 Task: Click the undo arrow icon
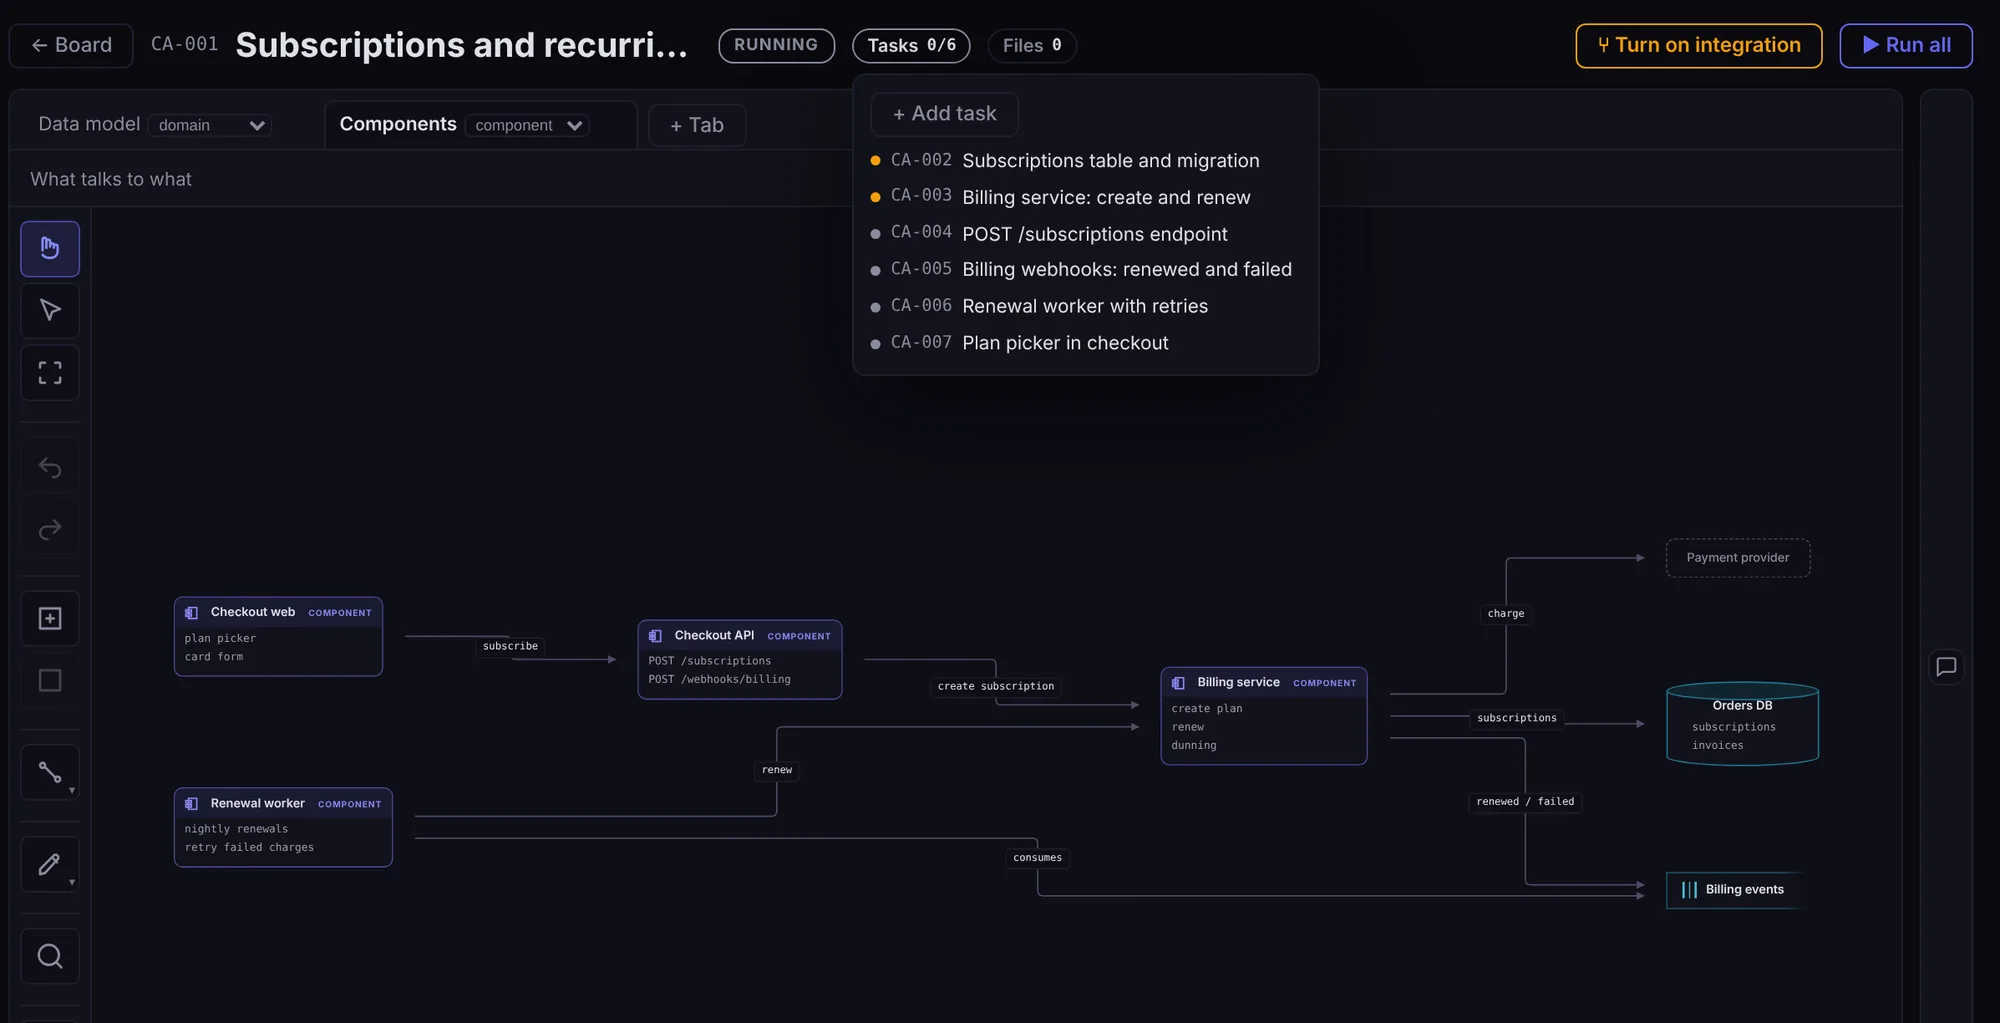[x=50, y=467]
